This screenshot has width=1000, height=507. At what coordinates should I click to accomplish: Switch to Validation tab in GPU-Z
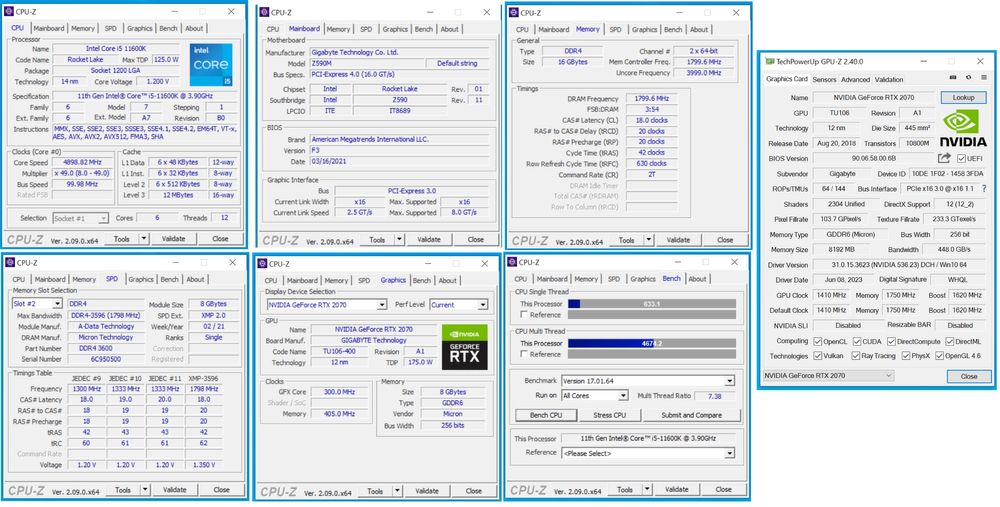point(888,80)
